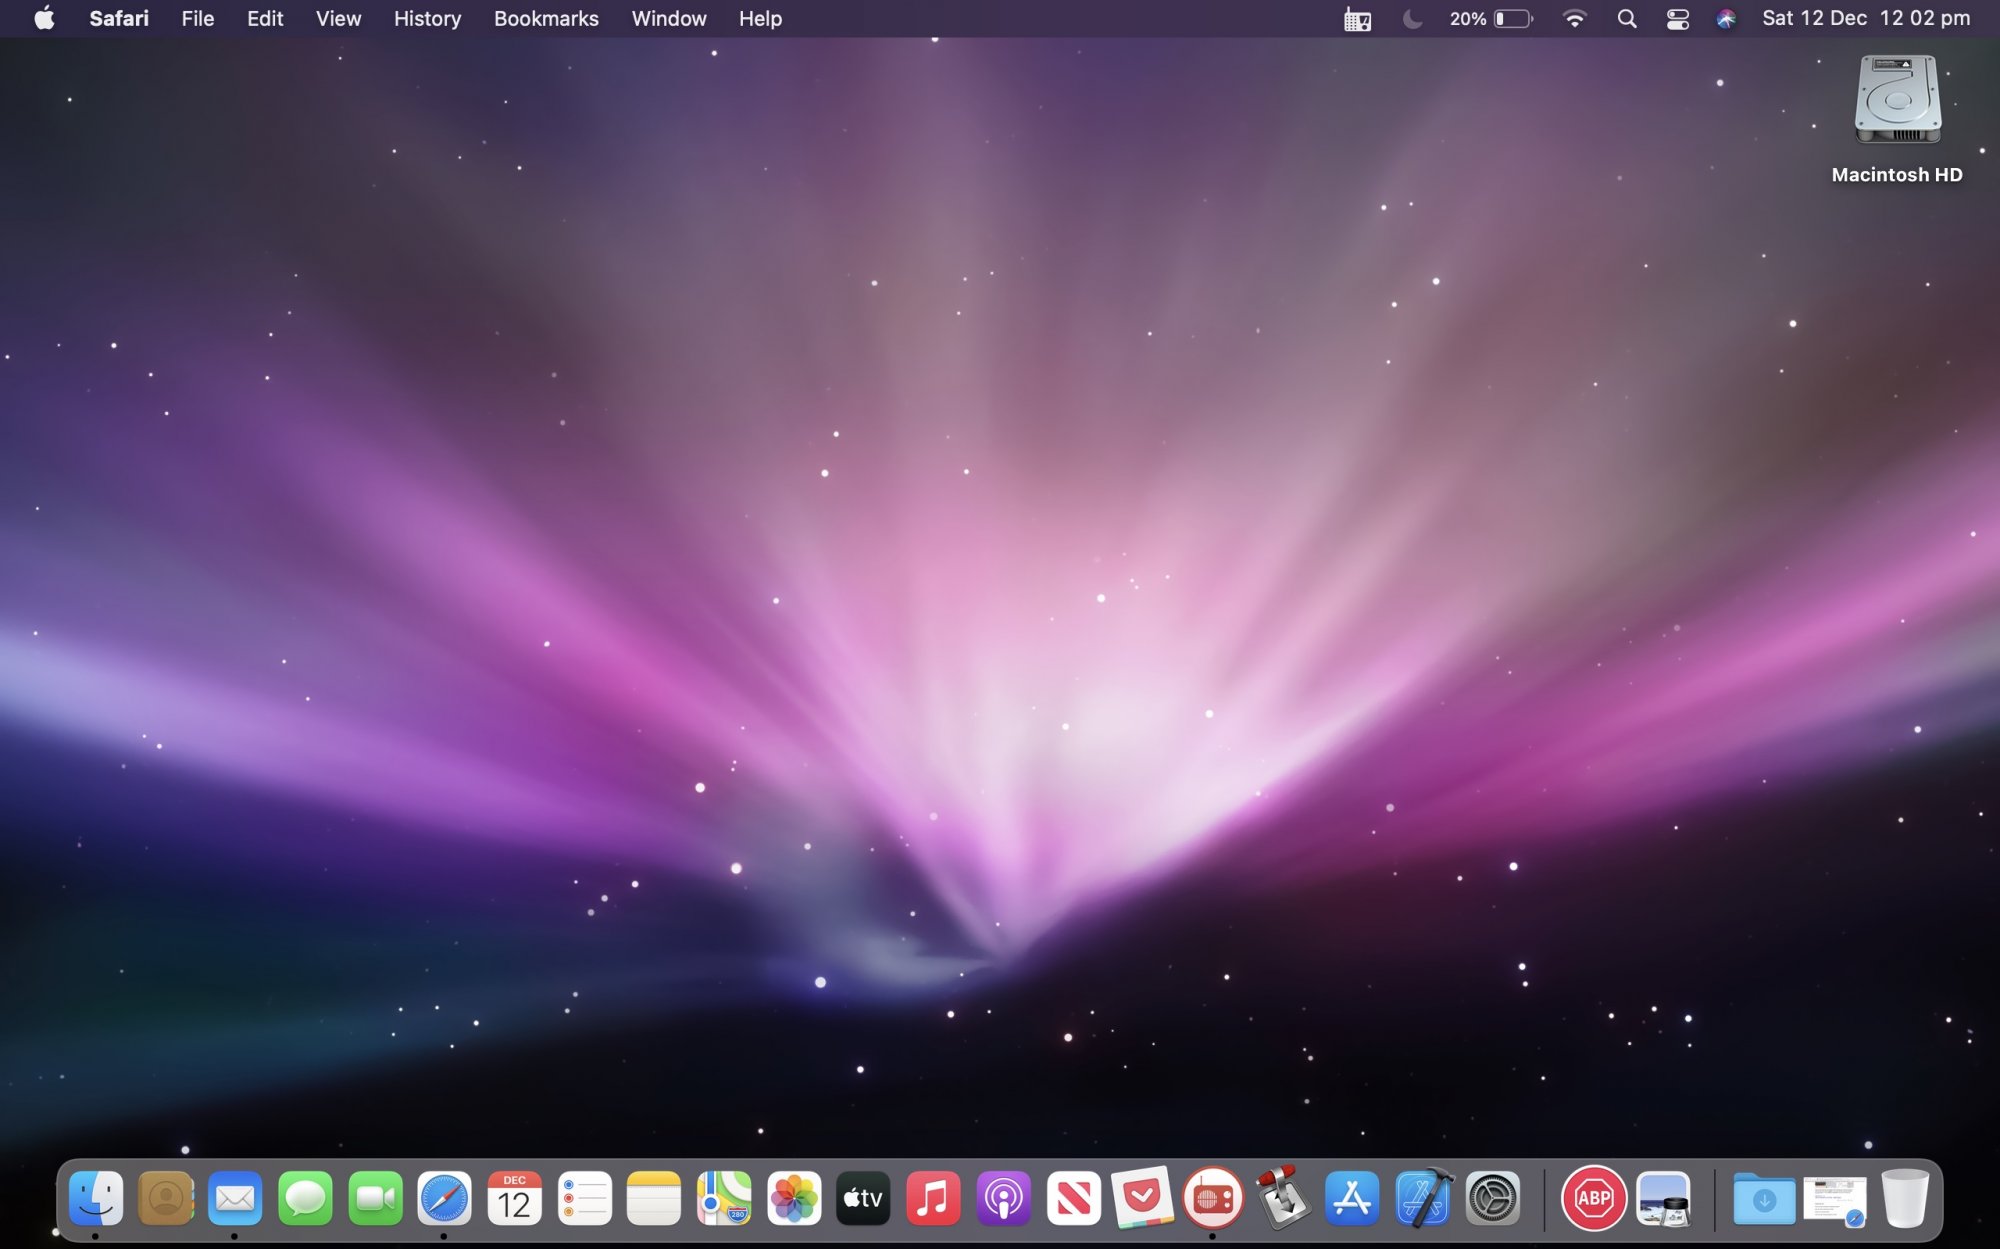Click the Pocket app Dock icon
This screenshot has height=1249, width=2000.
pos(1142,1197)
